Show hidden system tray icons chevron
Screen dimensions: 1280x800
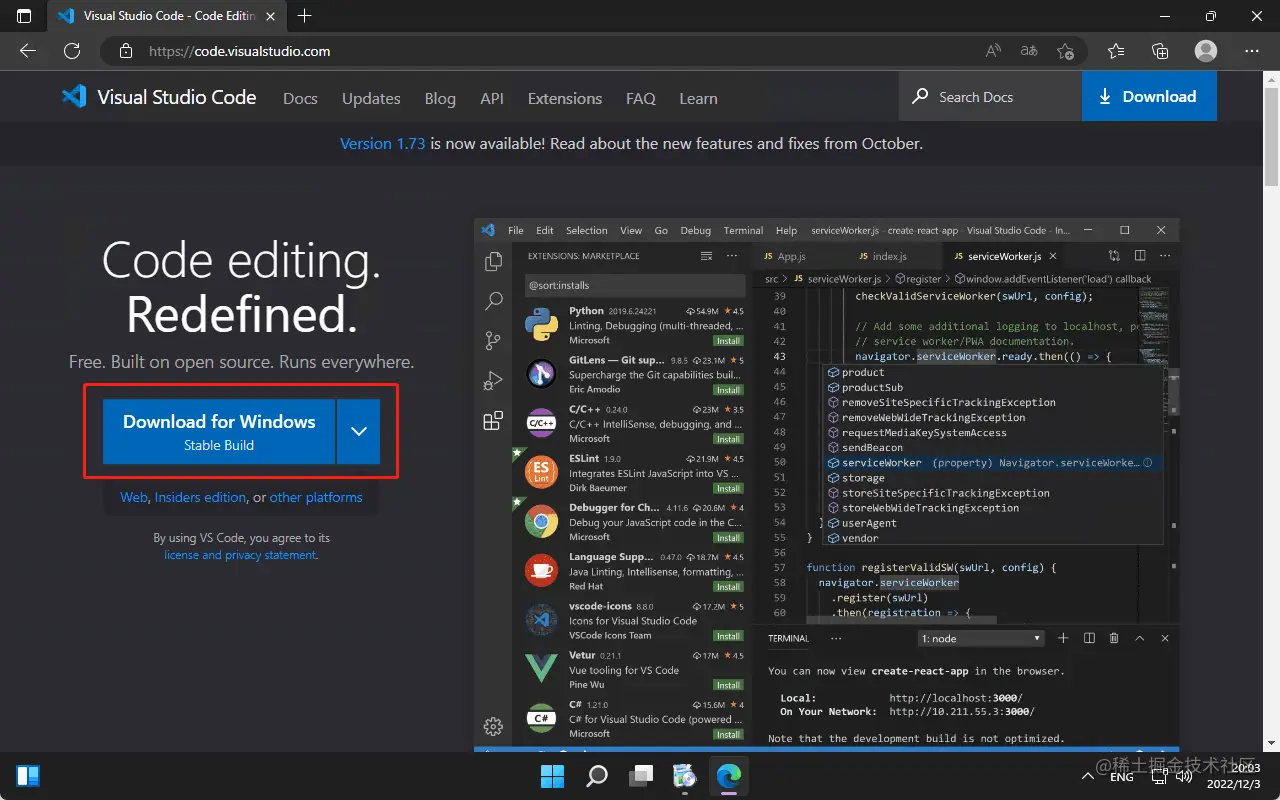click(1089, 776)
